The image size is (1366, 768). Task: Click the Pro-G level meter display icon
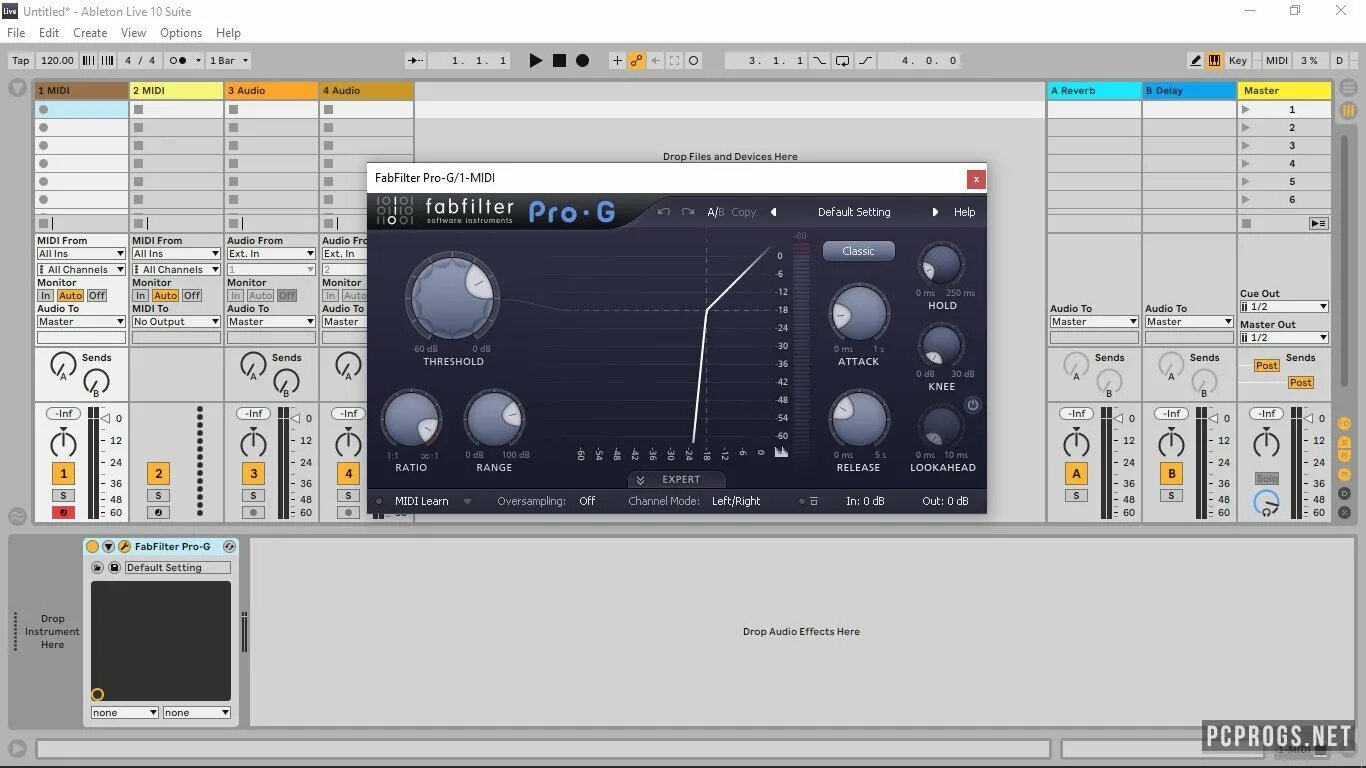pos(781,452)
